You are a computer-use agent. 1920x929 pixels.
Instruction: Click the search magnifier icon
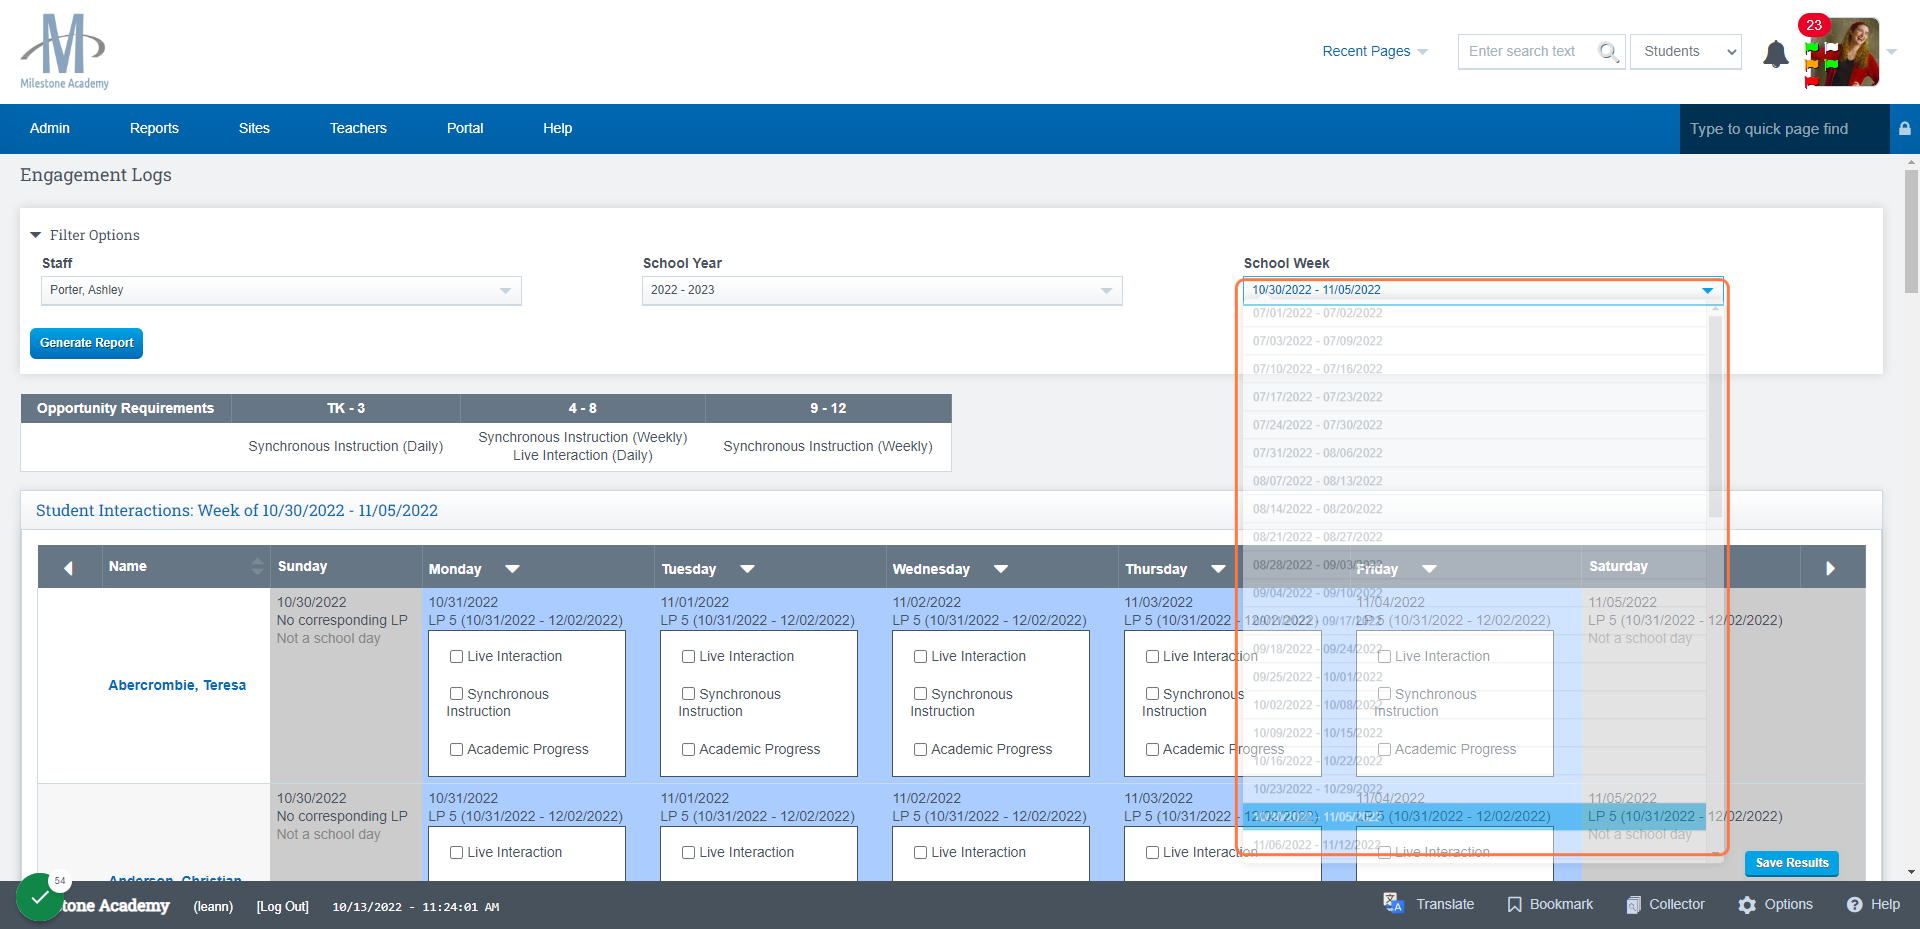click(1607, 51)
